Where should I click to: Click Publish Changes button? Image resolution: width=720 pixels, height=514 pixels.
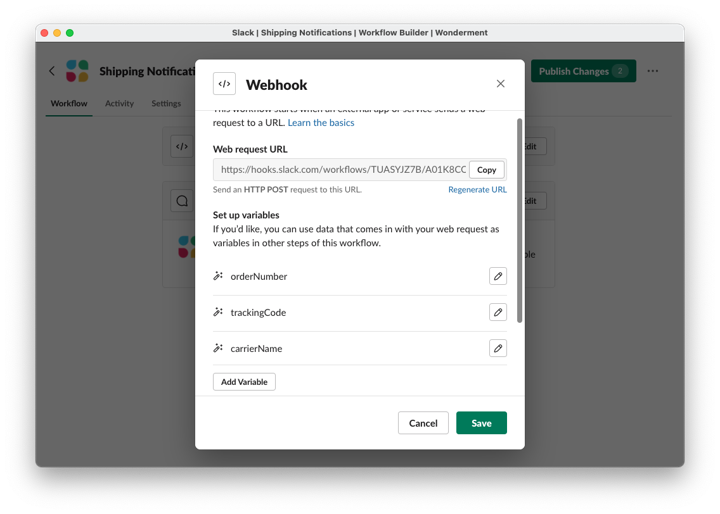click(583, 71)
